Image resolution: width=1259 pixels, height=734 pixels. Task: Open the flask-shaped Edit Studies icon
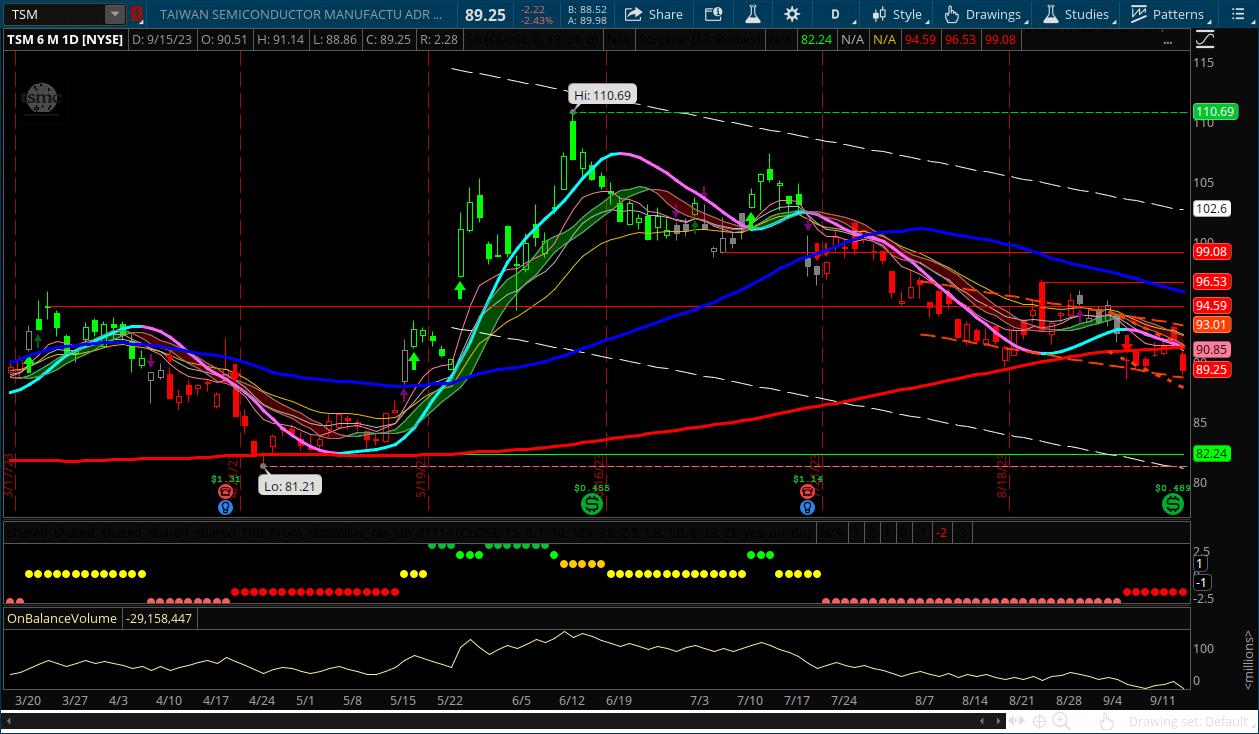click(x=753, y=14)
